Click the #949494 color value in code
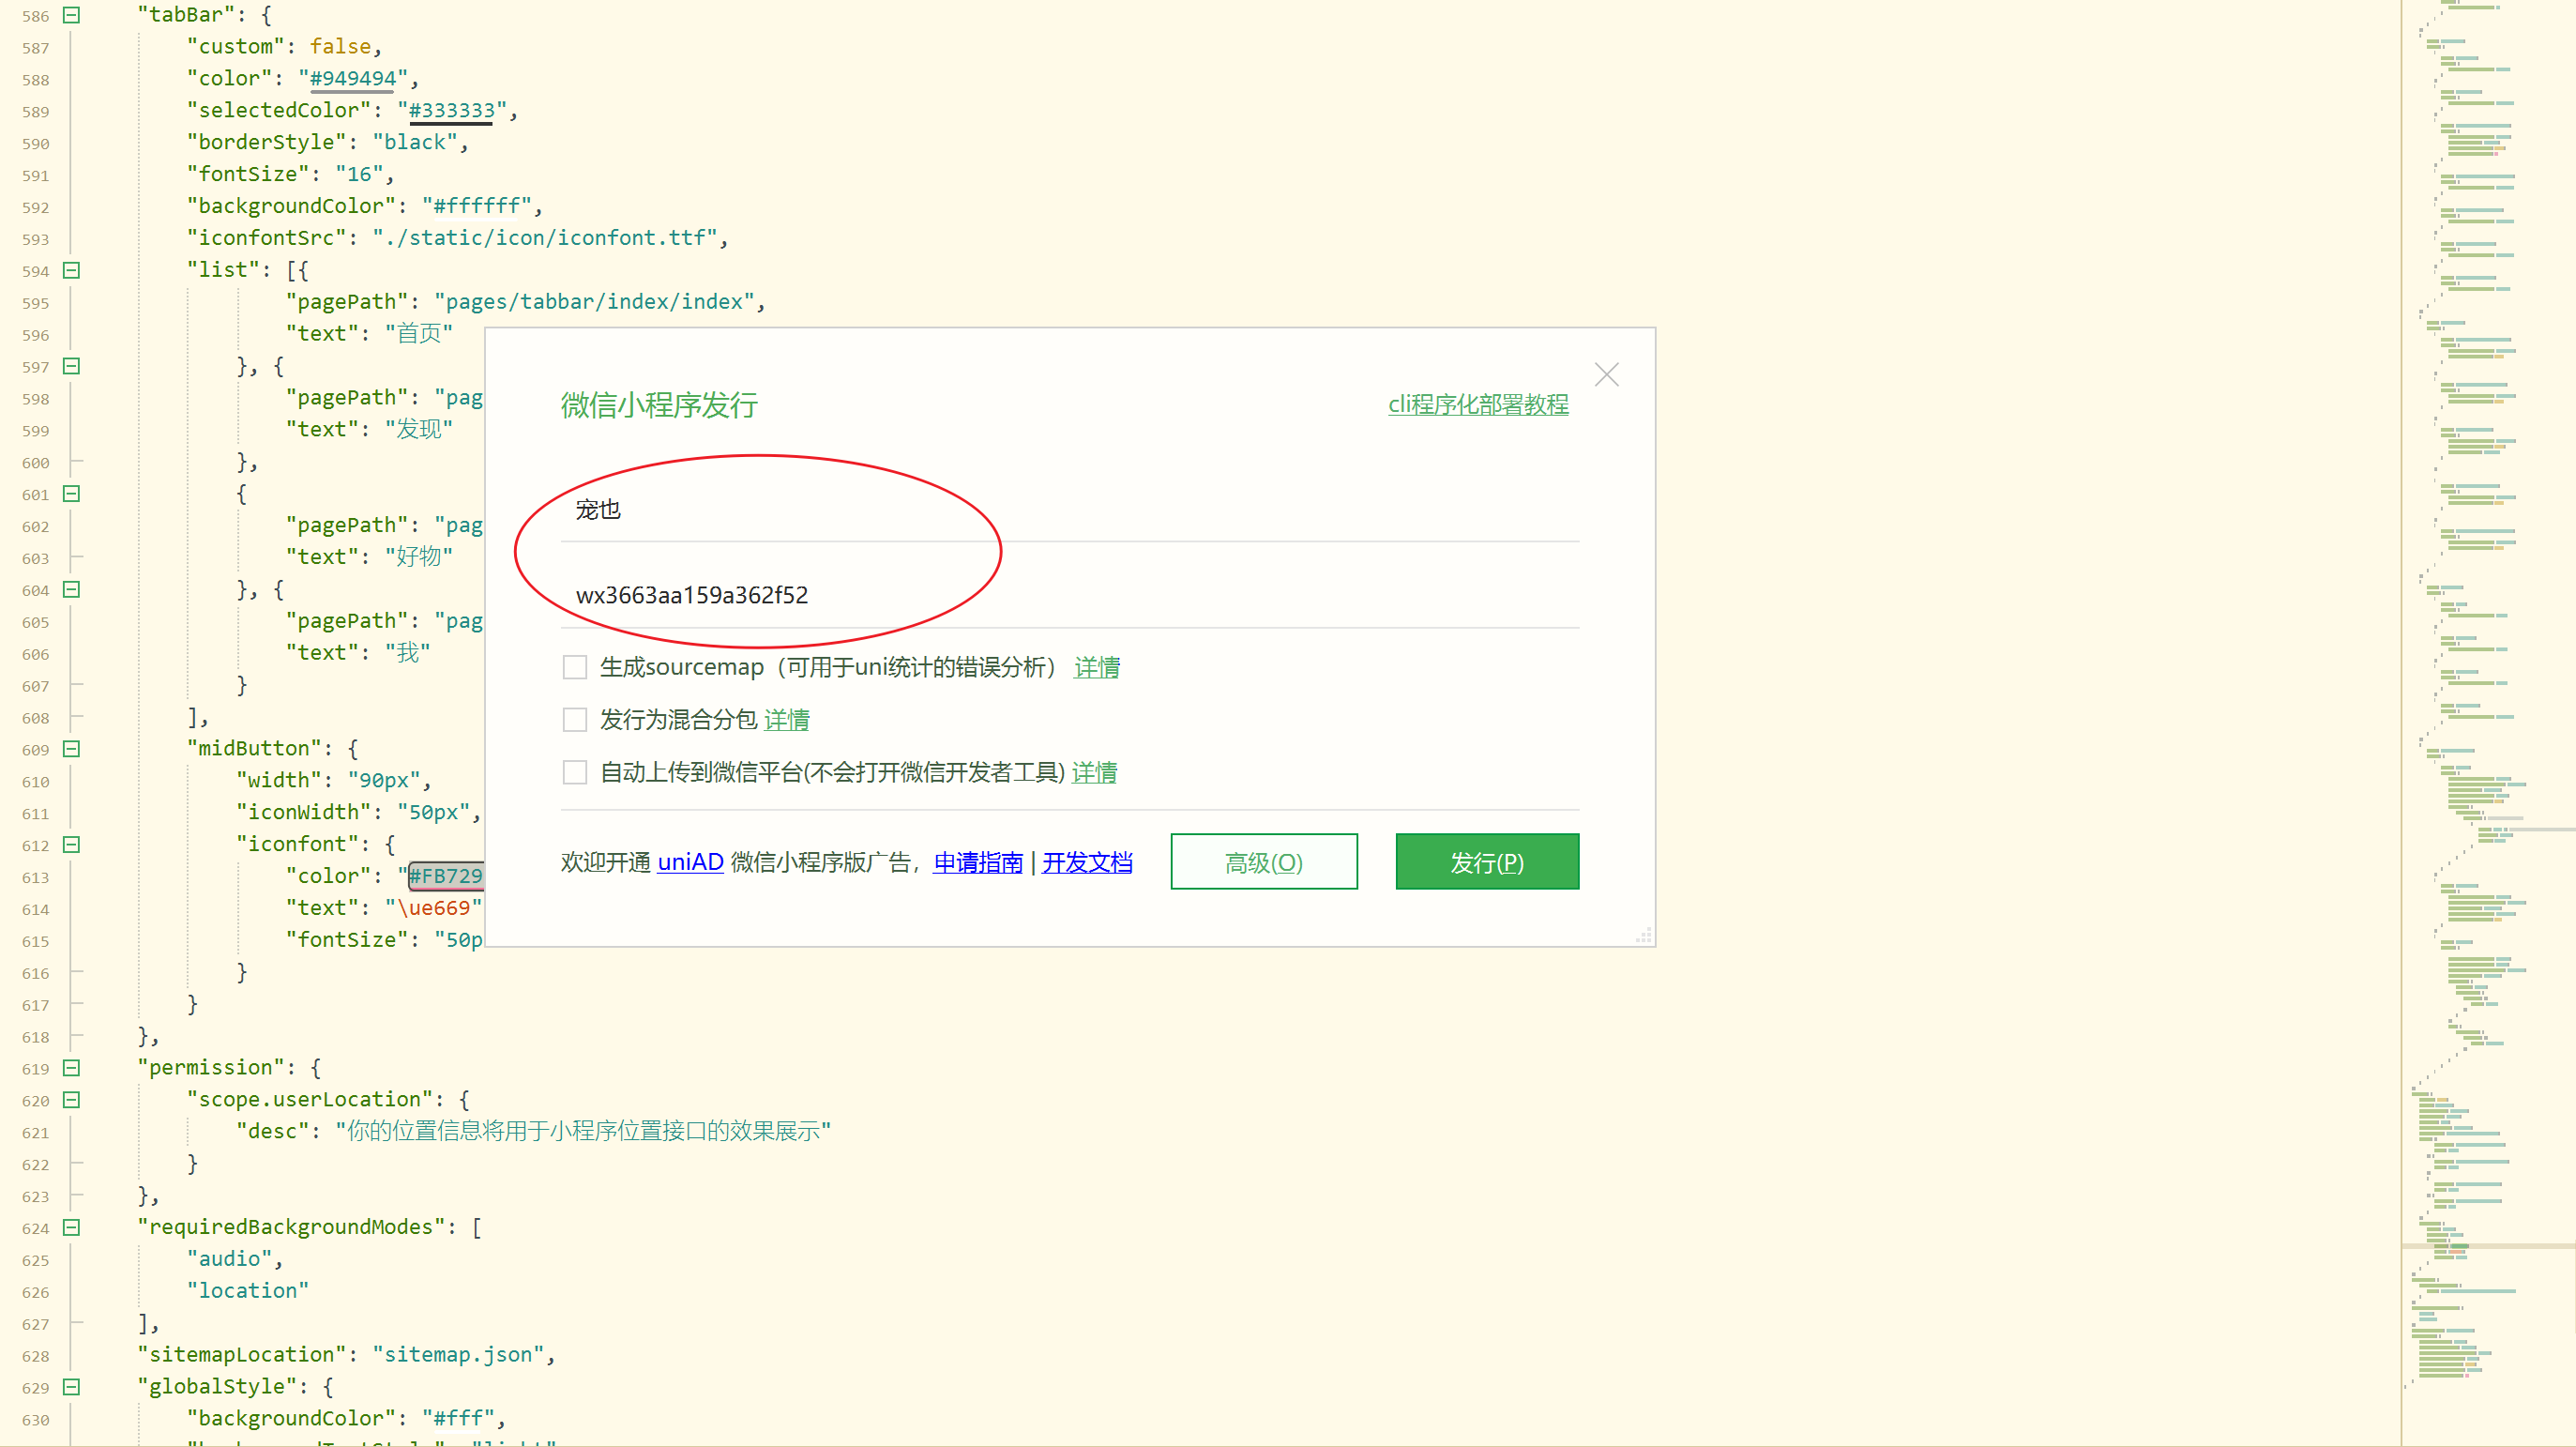This screenshot has width=2576, height=1447. point(353,78)
